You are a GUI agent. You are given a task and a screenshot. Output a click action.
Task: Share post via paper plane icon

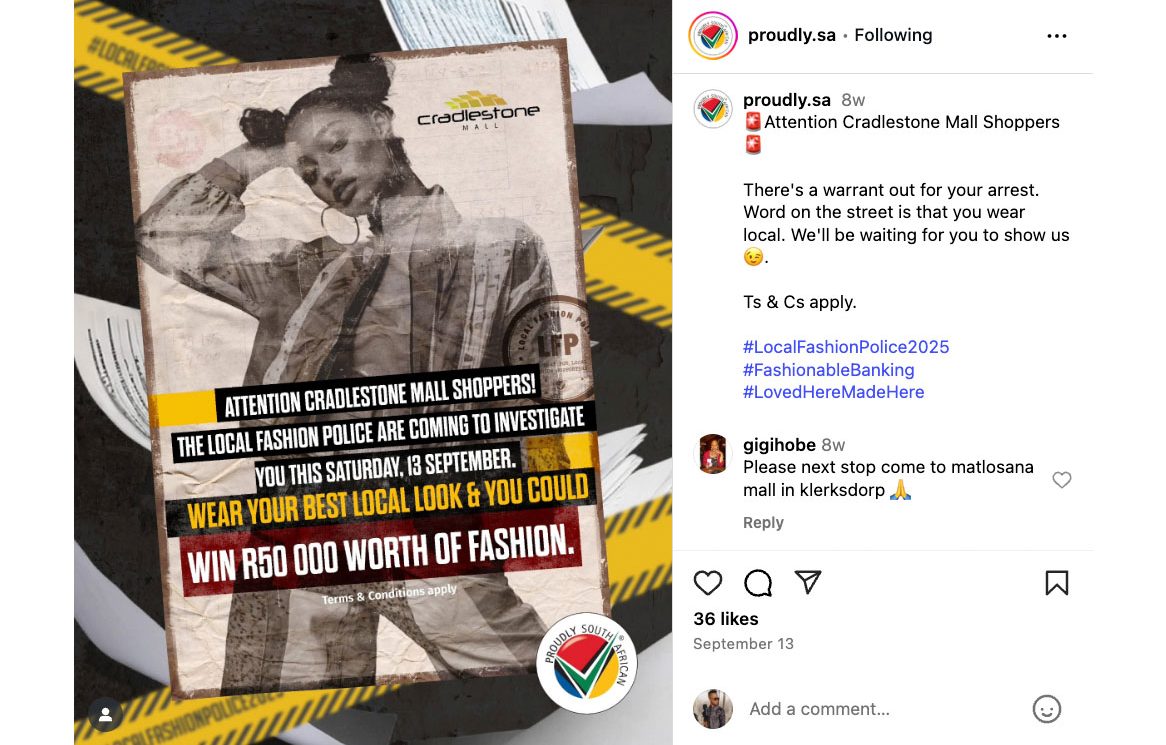(x=808, y=582)
